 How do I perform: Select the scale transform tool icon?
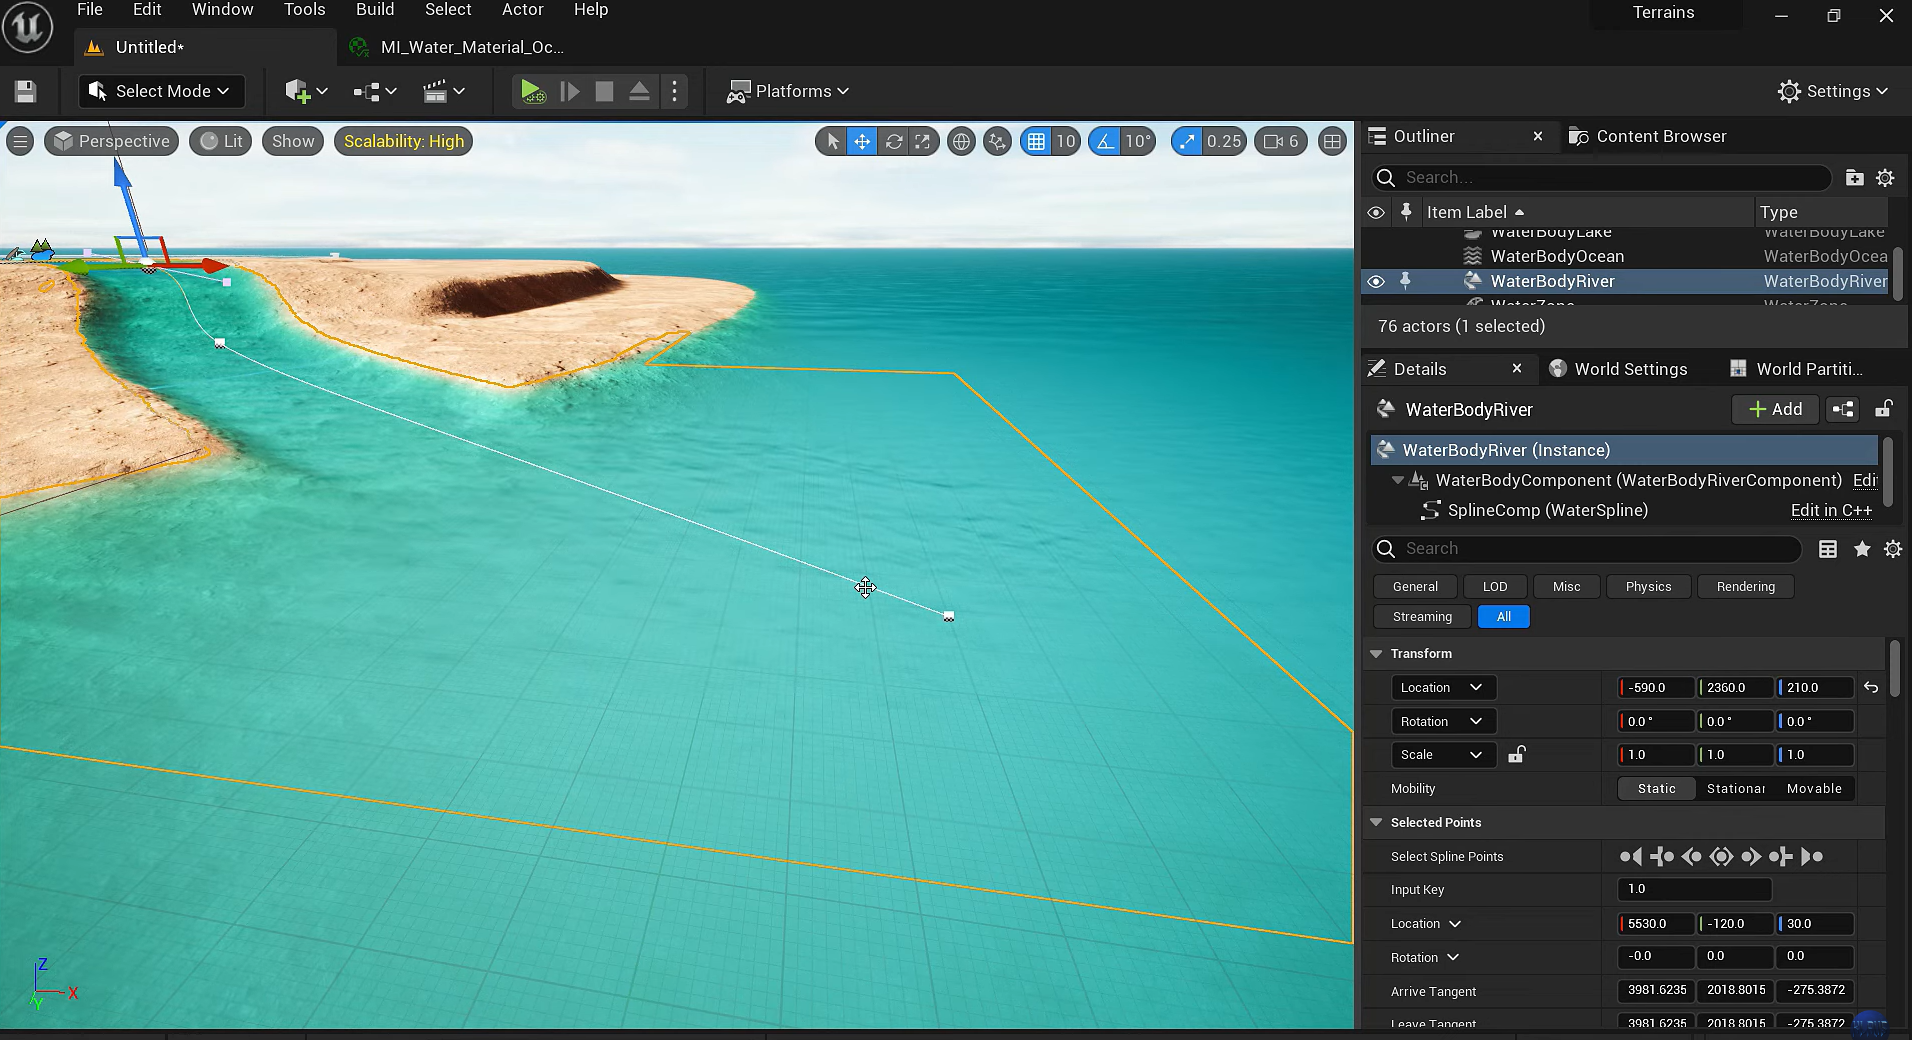(x=923, y=142)
